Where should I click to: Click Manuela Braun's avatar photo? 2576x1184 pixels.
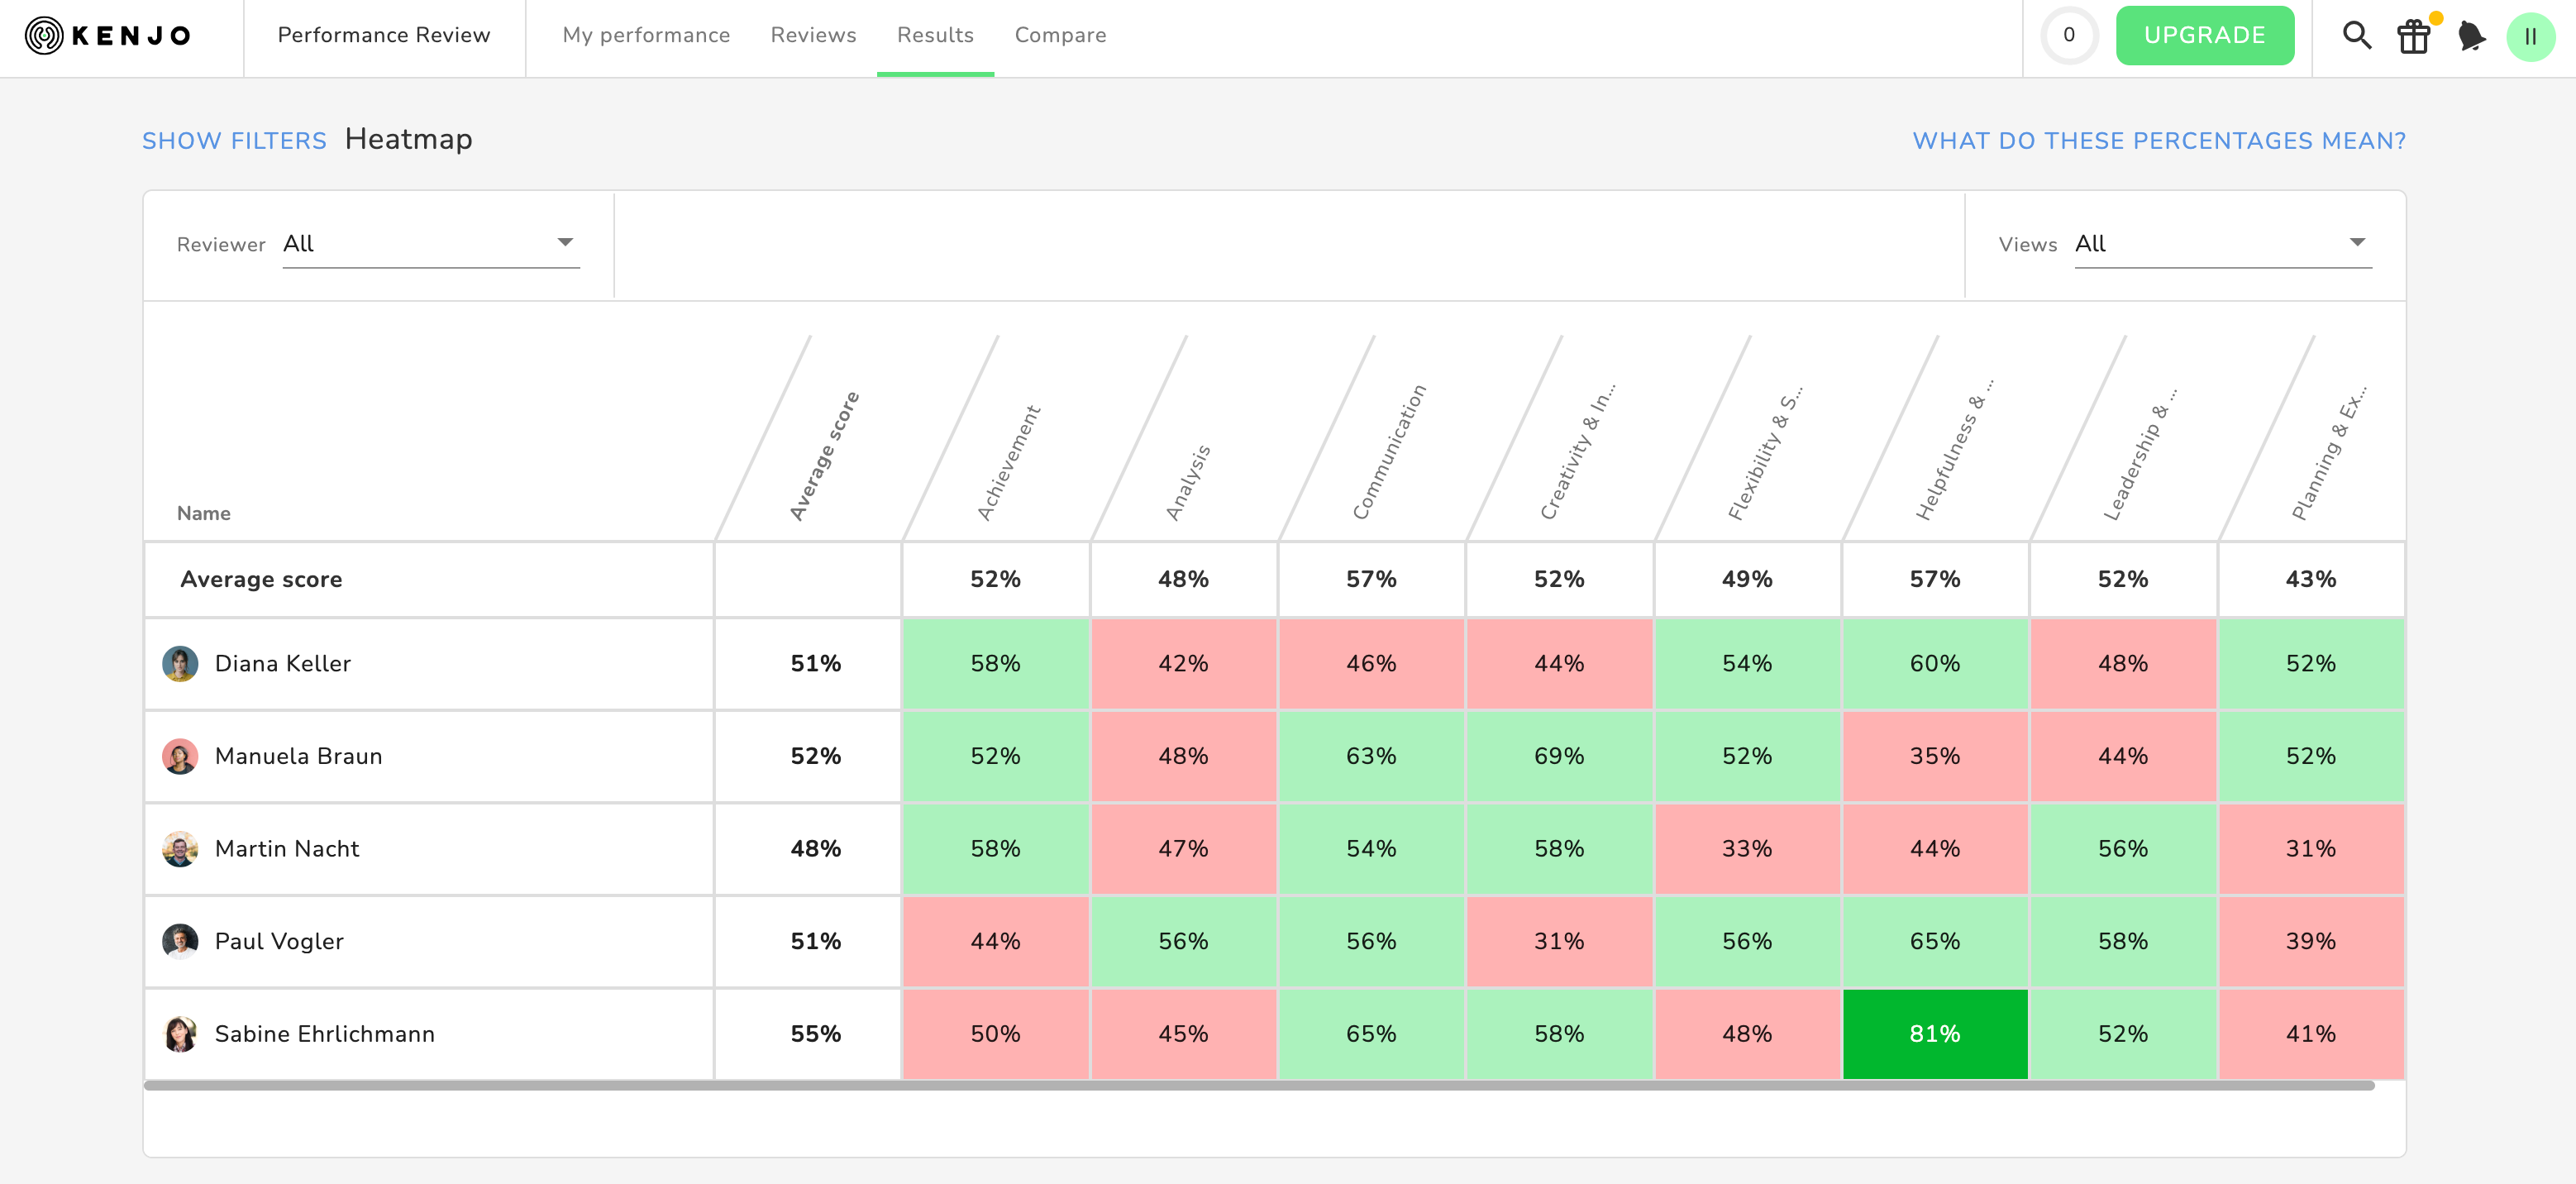click(x=180, y=756)
